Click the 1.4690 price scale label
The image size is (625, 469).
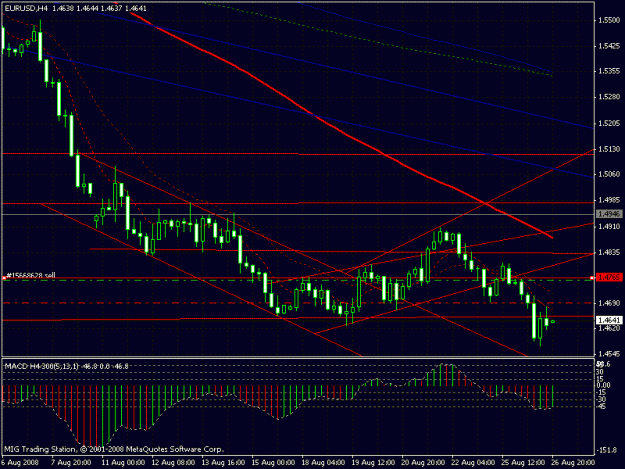click(609, 303)
